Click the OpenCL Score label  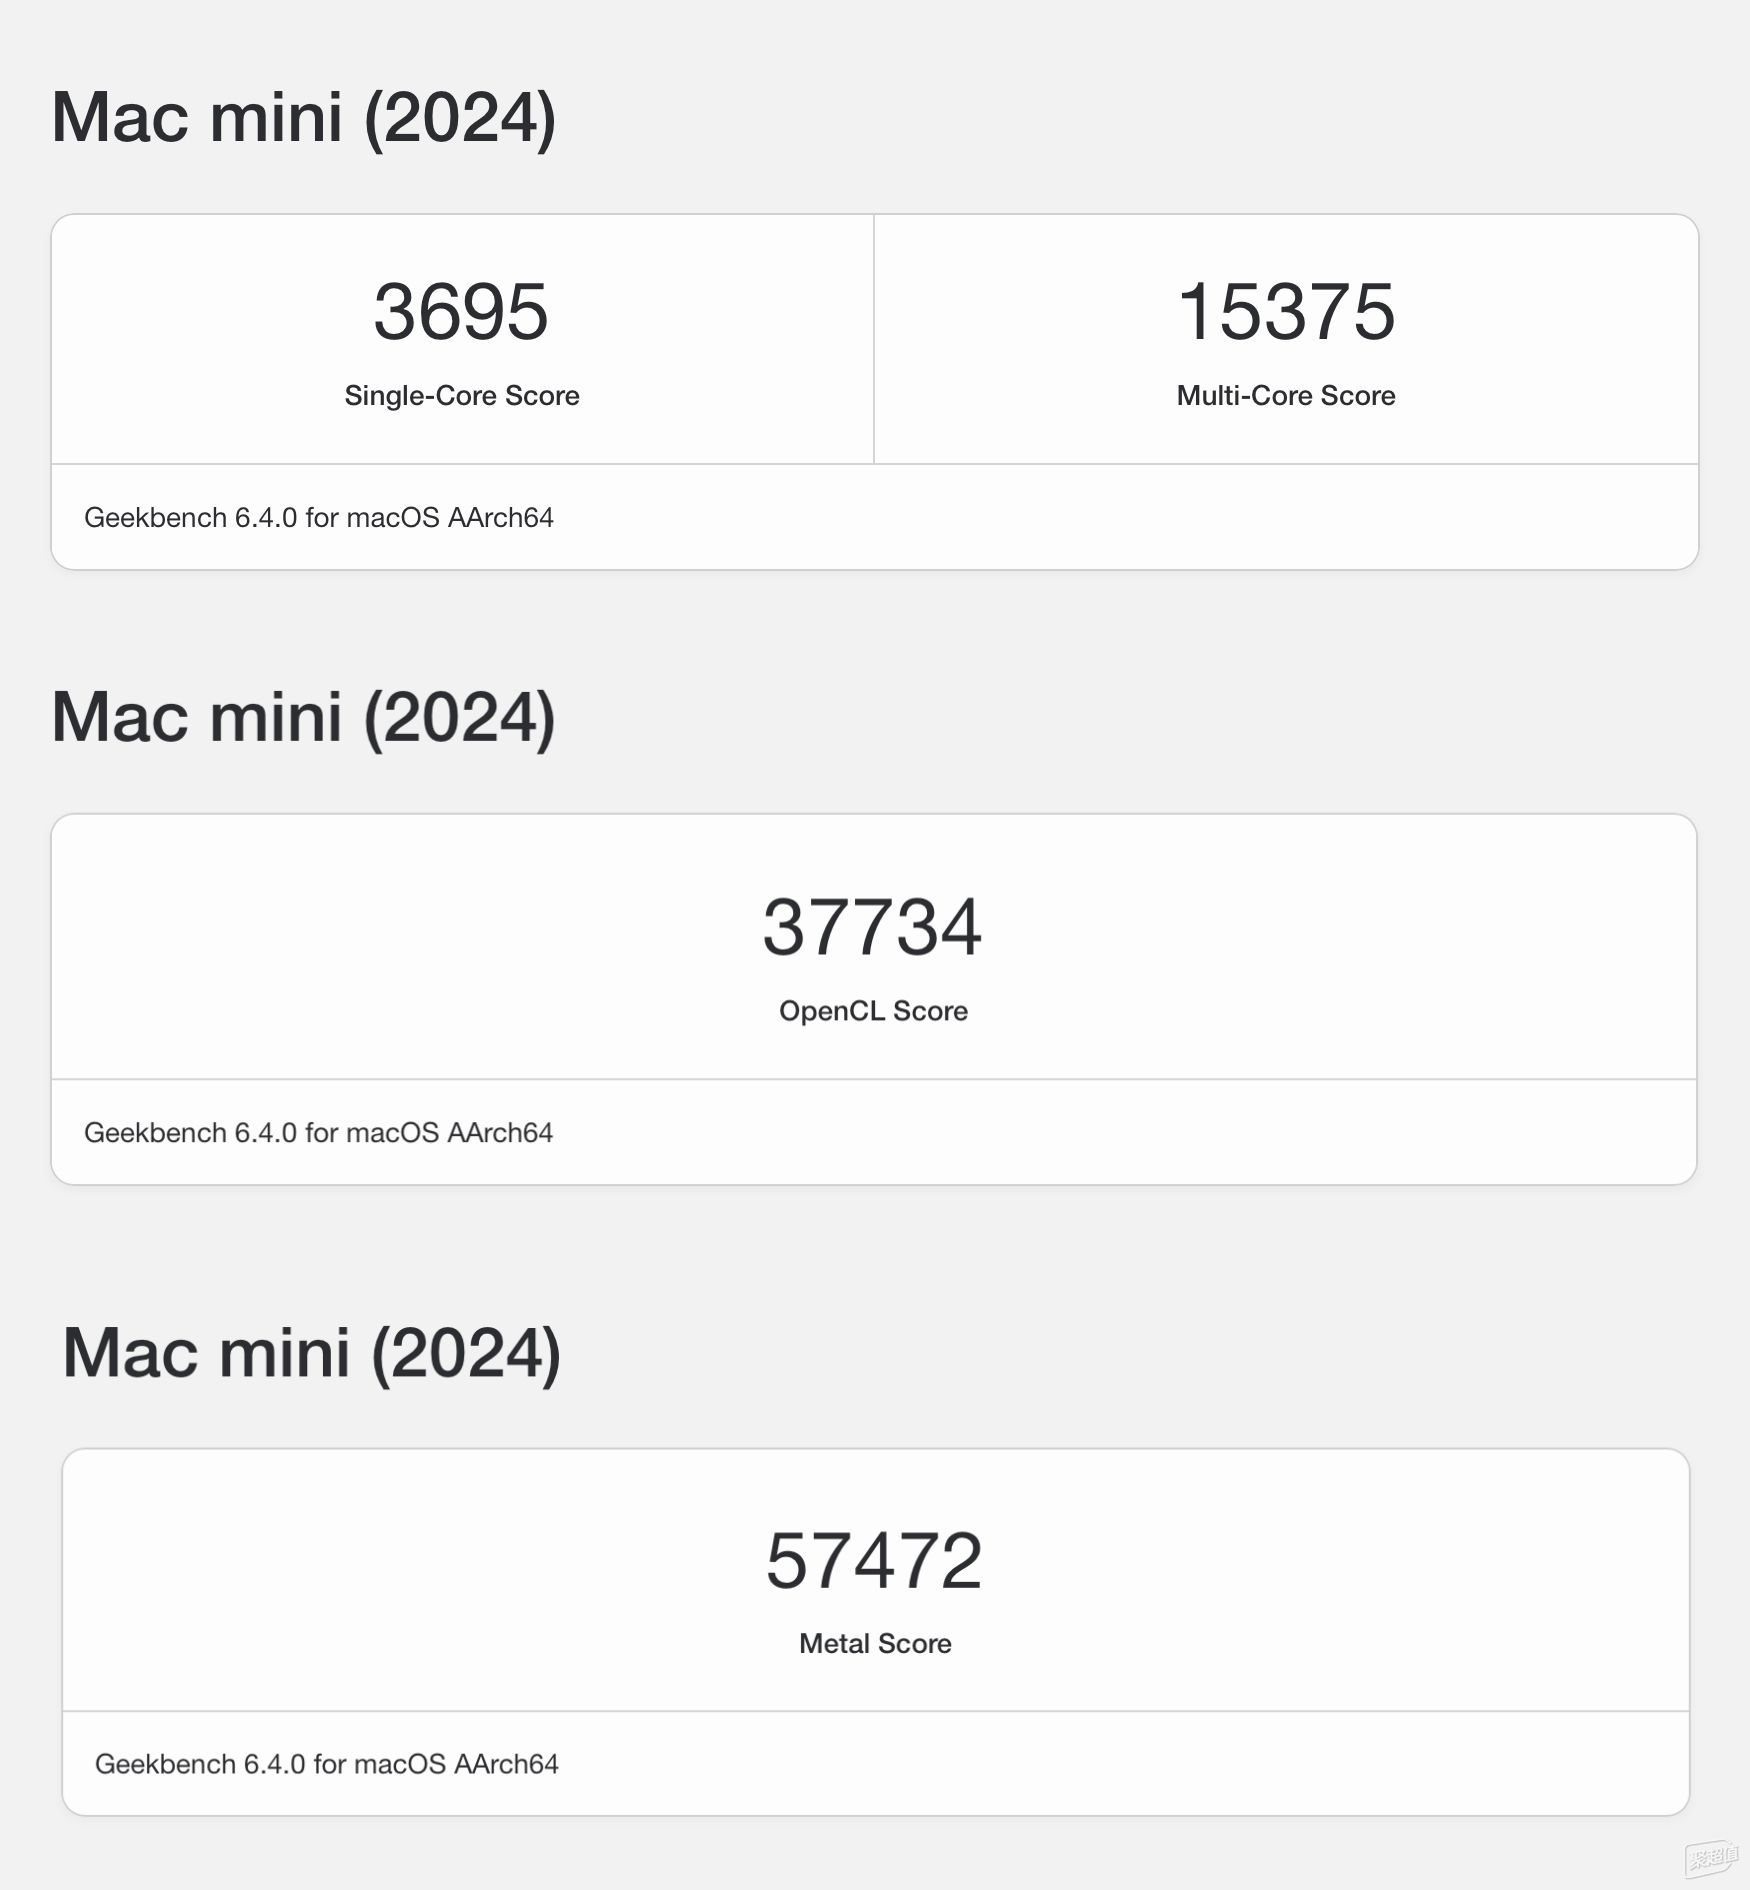(x=873, y=1011)
